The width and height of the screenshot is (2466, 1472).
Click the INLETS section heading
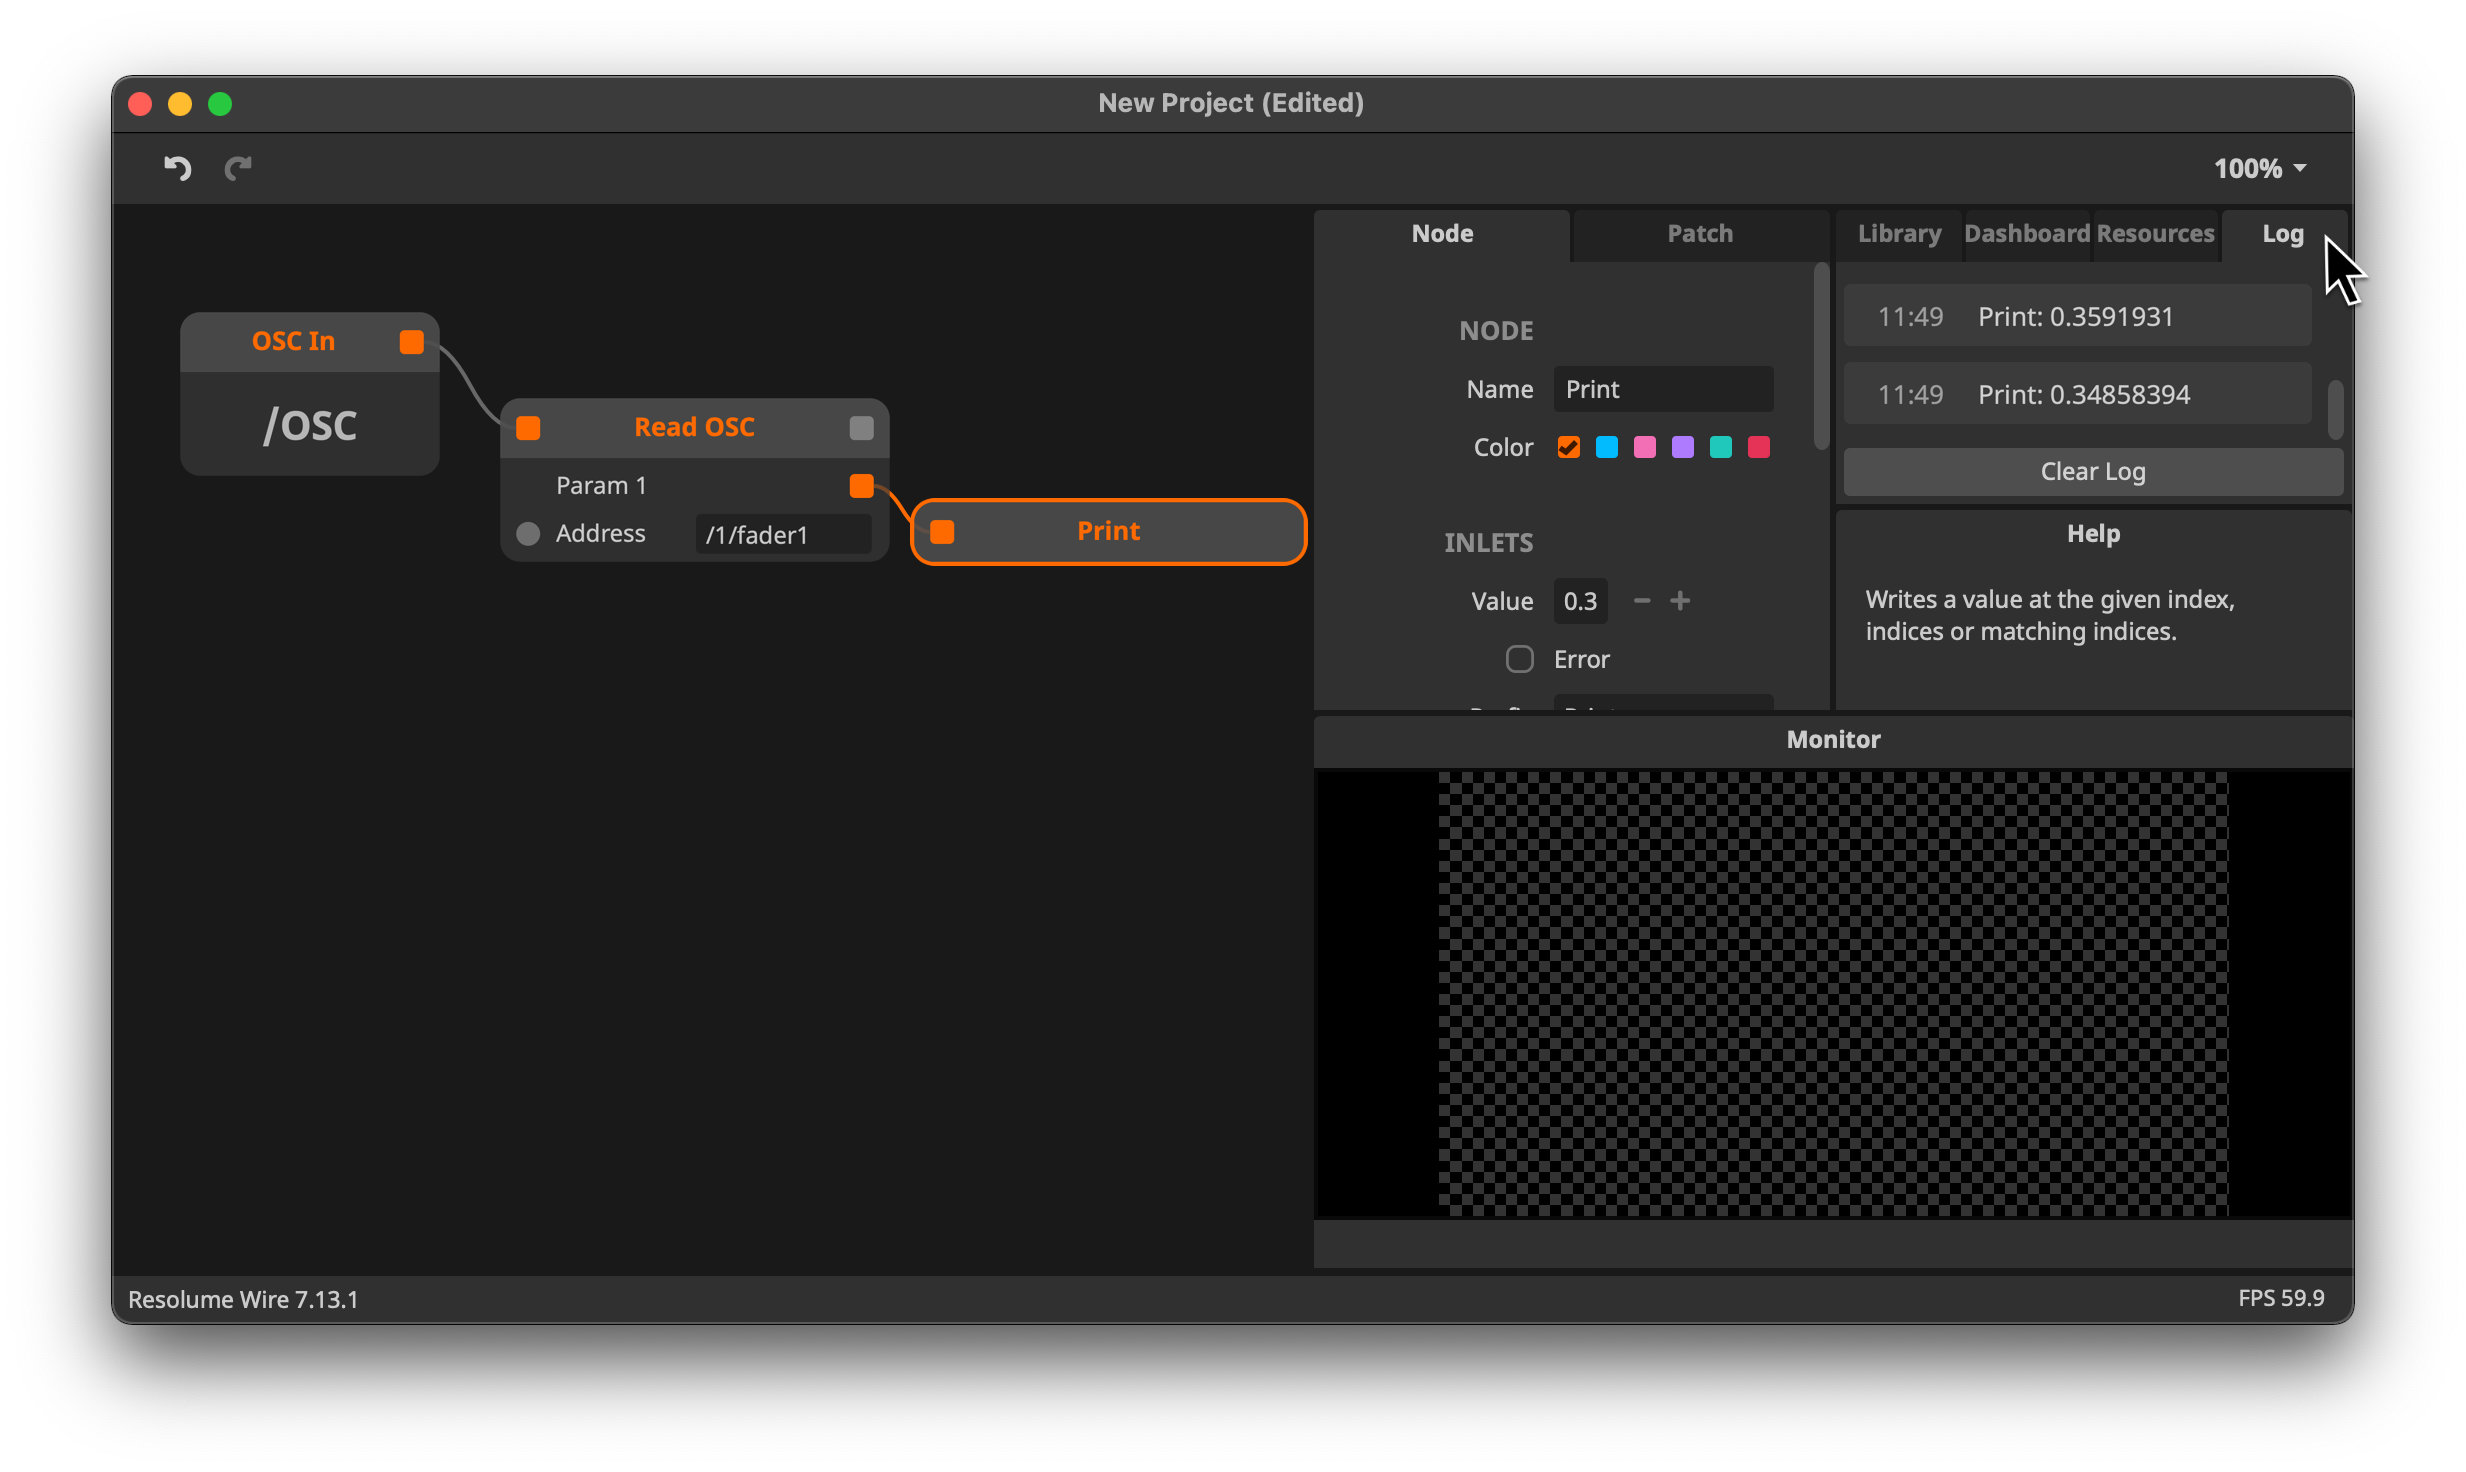(x=1488, y=543)
